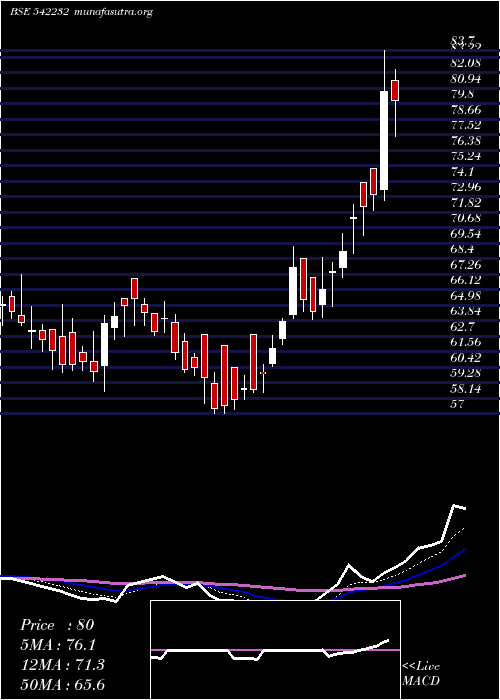Click the 74.1 price axis label
The height and width of the screenshot is (700, 500).
pyautogui.click(x=462, y=172)
